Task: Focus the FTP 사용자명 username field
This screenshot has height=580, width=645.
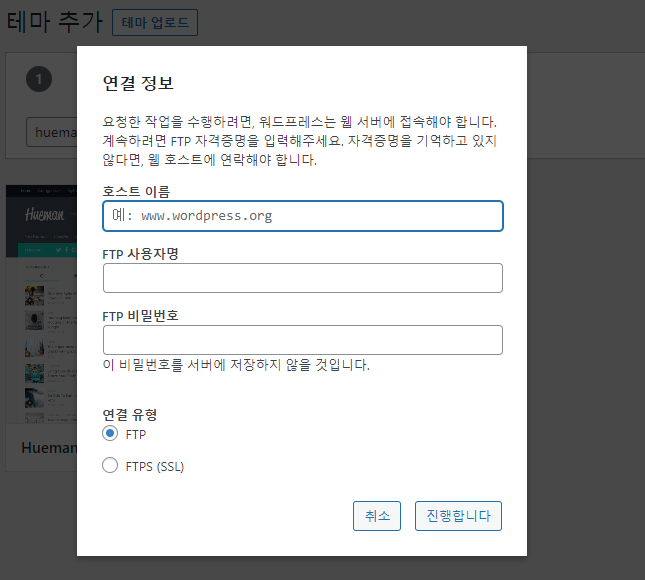Action: point(303,278)
